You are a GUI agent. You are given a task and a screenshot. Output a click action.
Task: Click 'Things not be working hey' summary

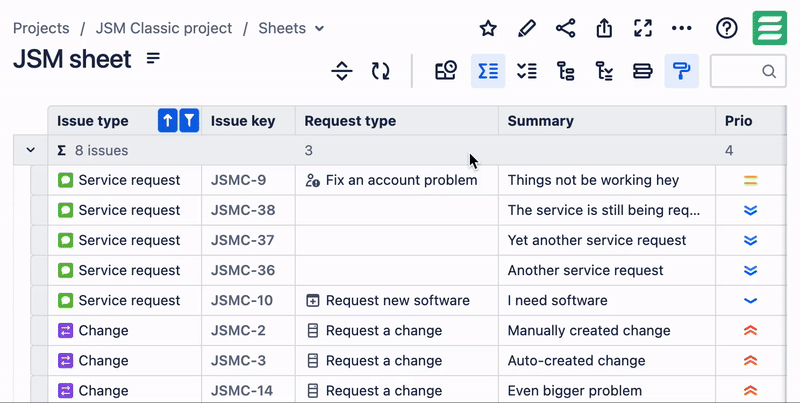pos(593,180)
